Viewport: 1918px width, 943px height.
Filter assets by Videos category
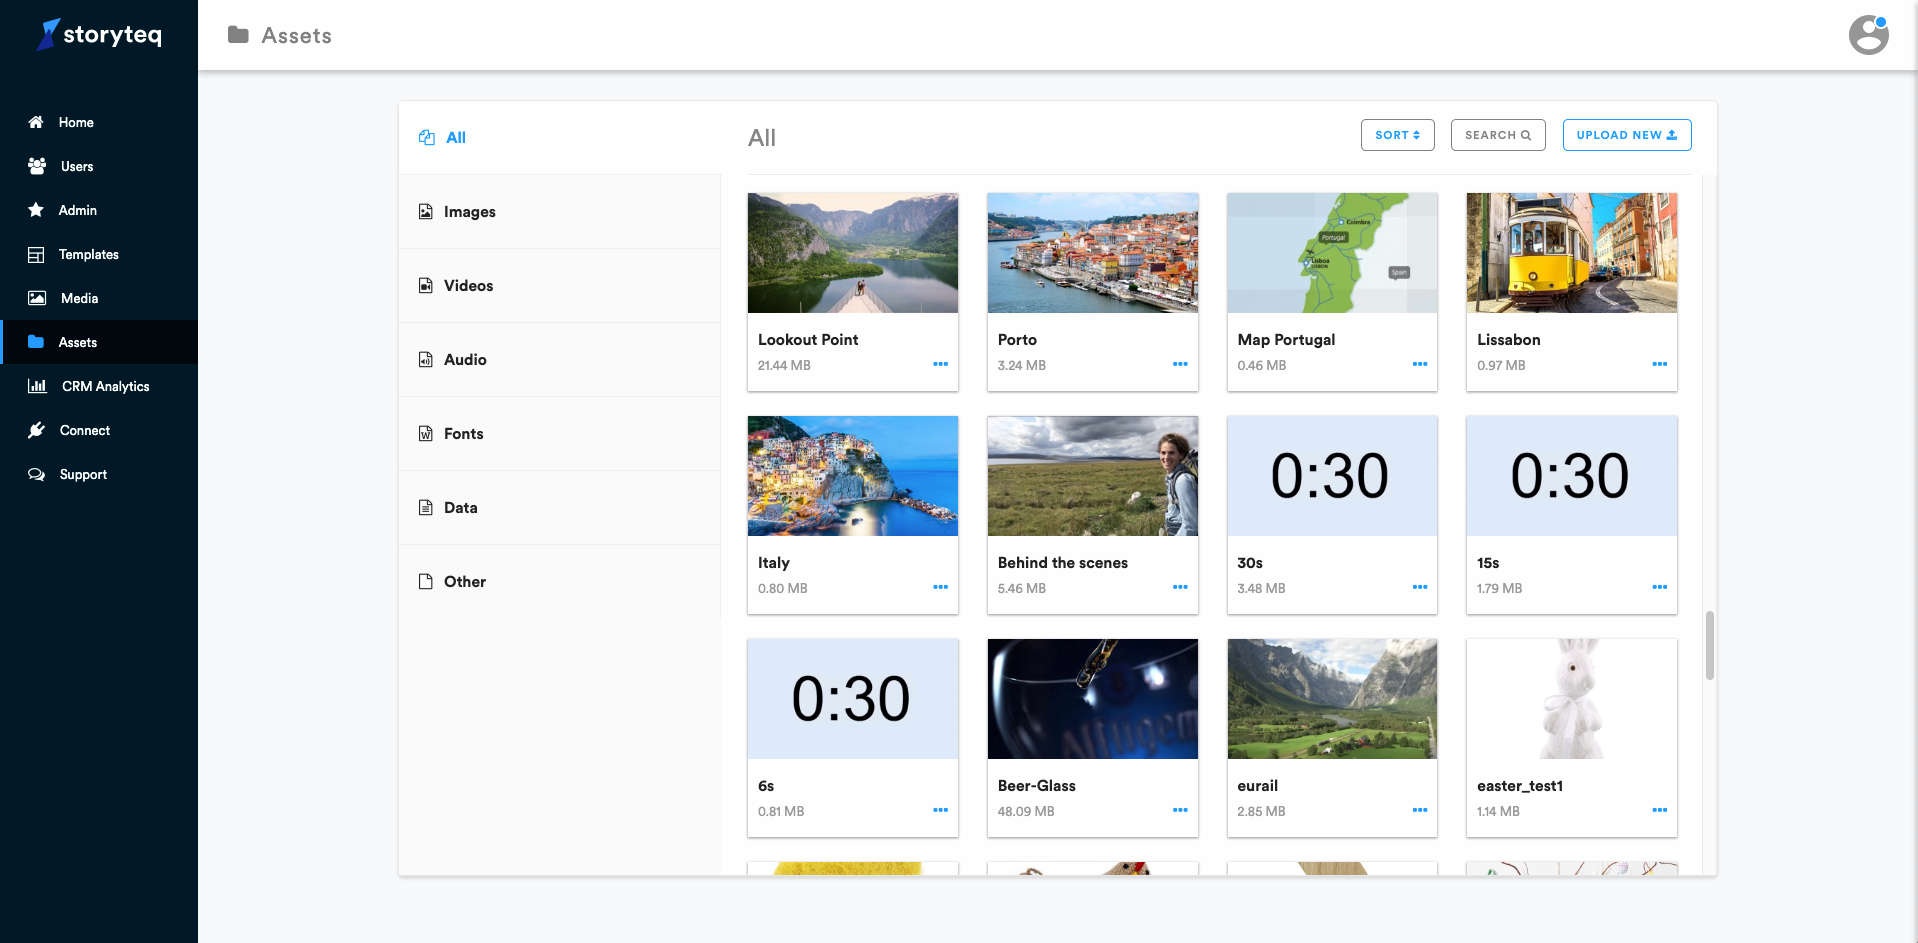pyautogui.click(x=468, y=286)
